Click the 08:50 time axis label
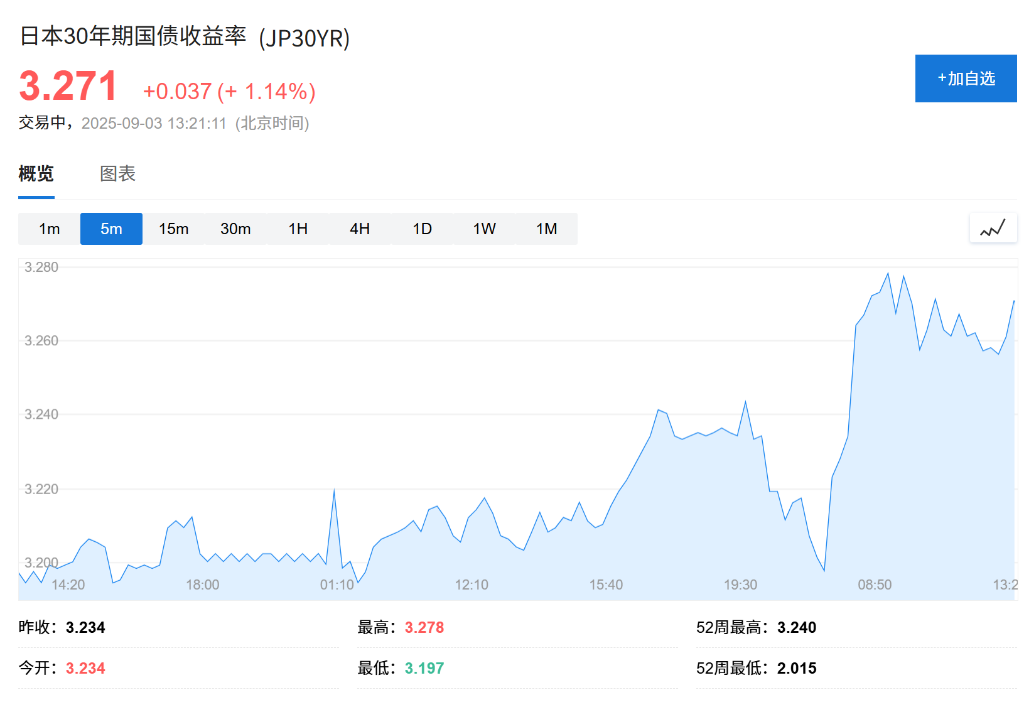 875,585
